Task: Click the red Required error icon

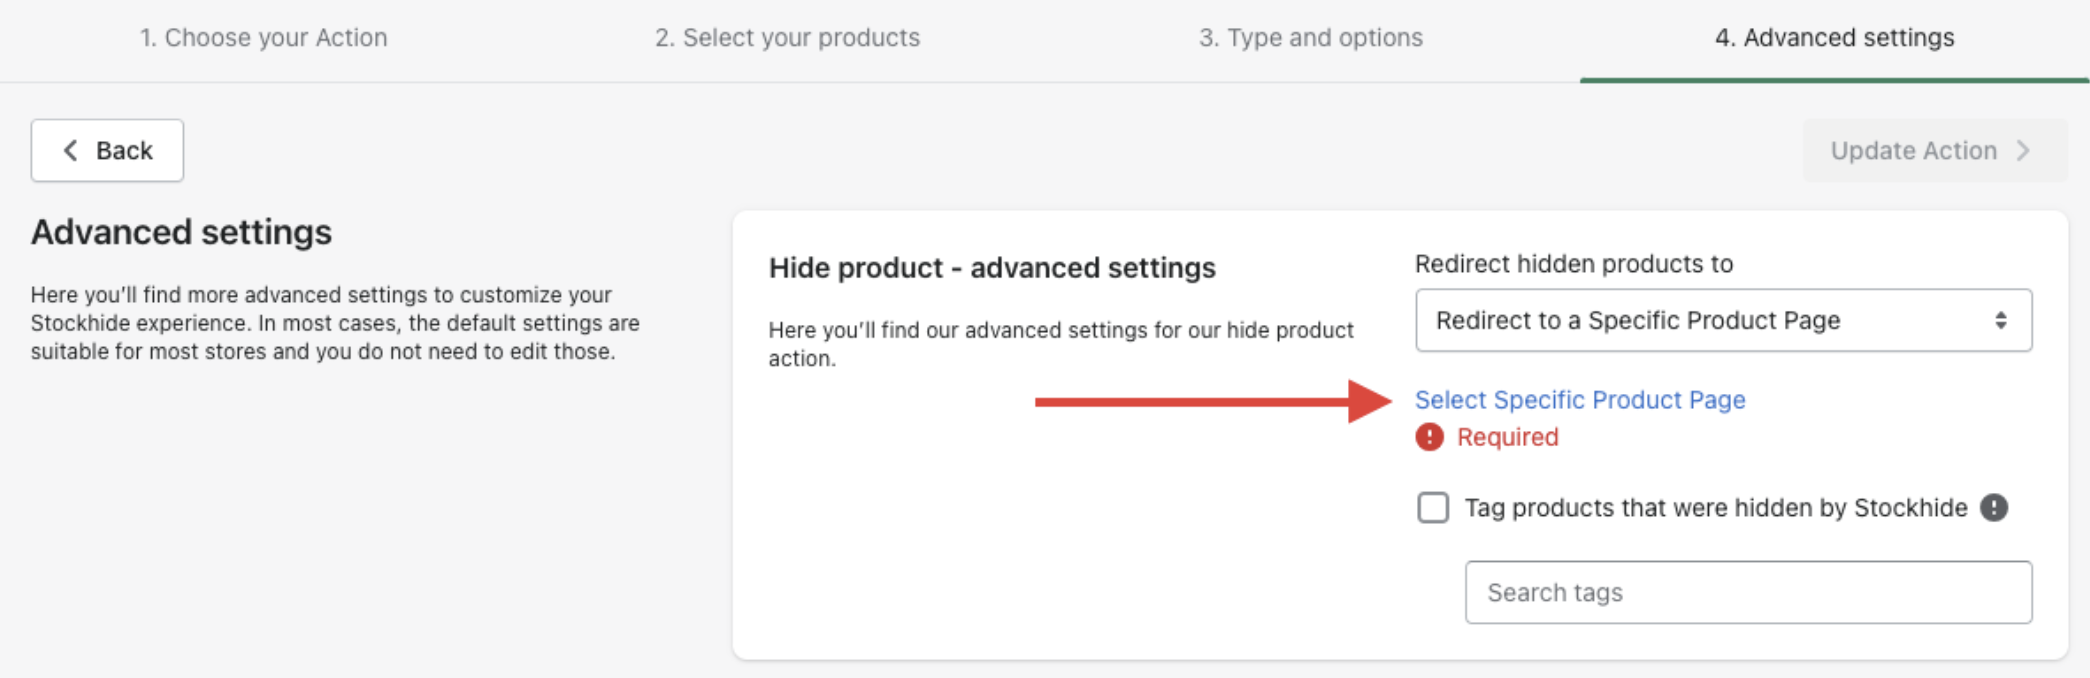Action: (1429, 437)
